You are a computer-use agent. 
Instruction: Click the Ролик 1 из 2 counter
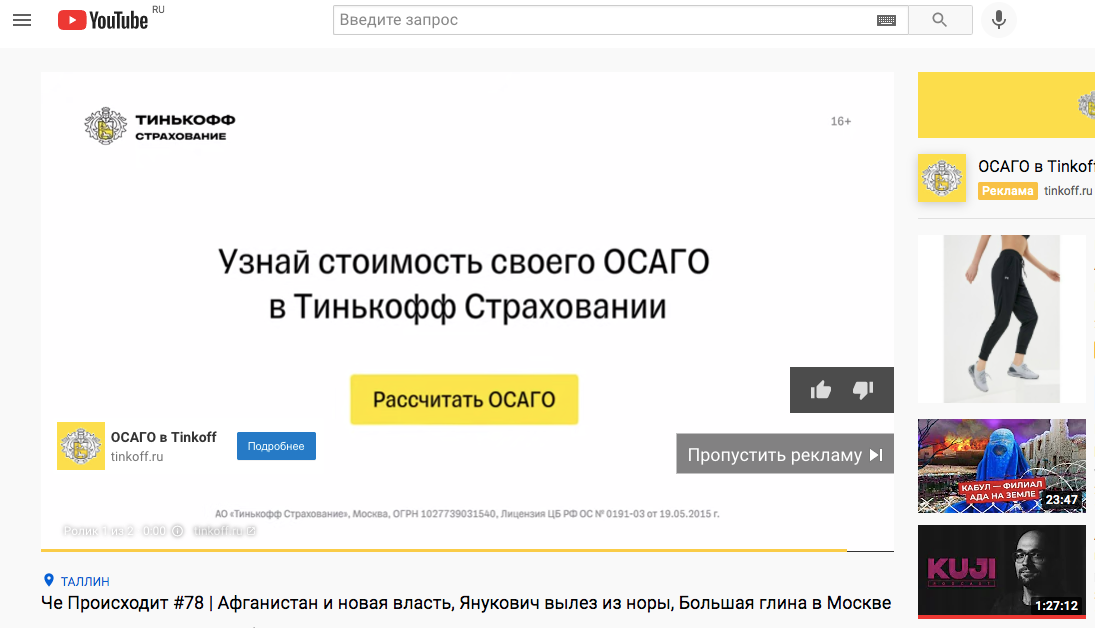[x=98, y=531]
